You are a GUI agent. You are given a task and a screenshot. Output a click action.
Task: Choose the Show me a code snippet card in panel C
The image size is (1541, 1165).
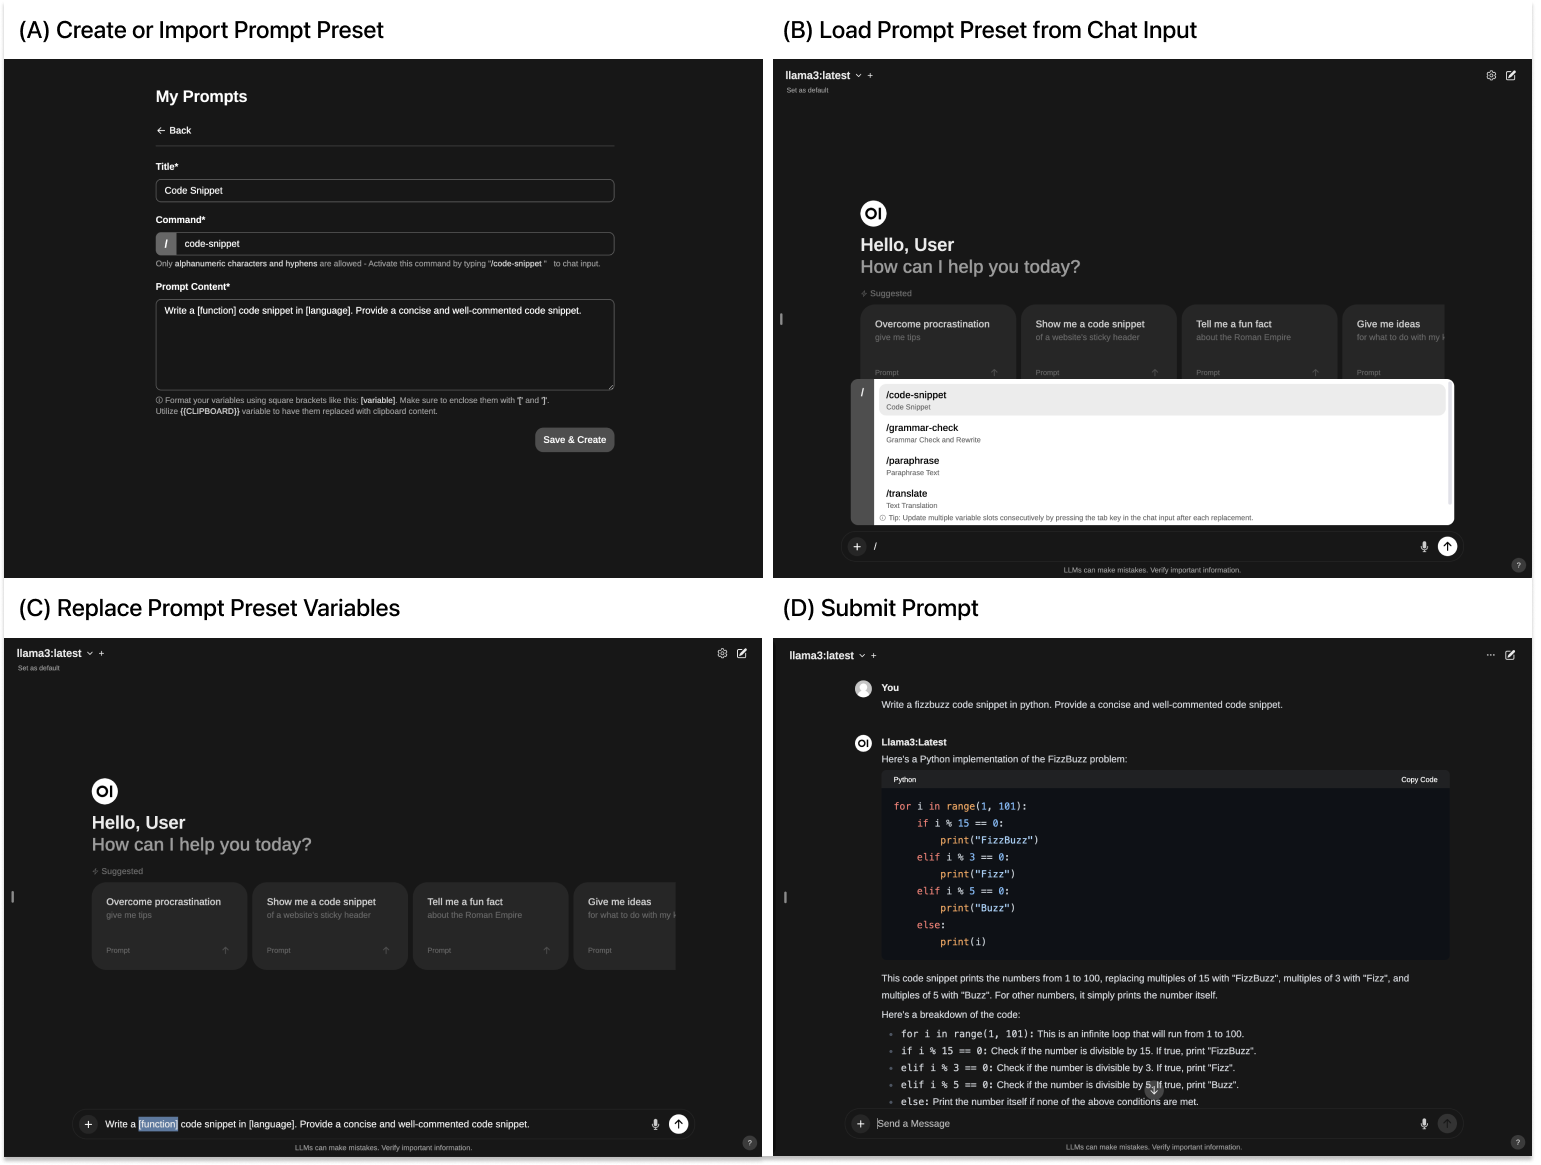330,926
